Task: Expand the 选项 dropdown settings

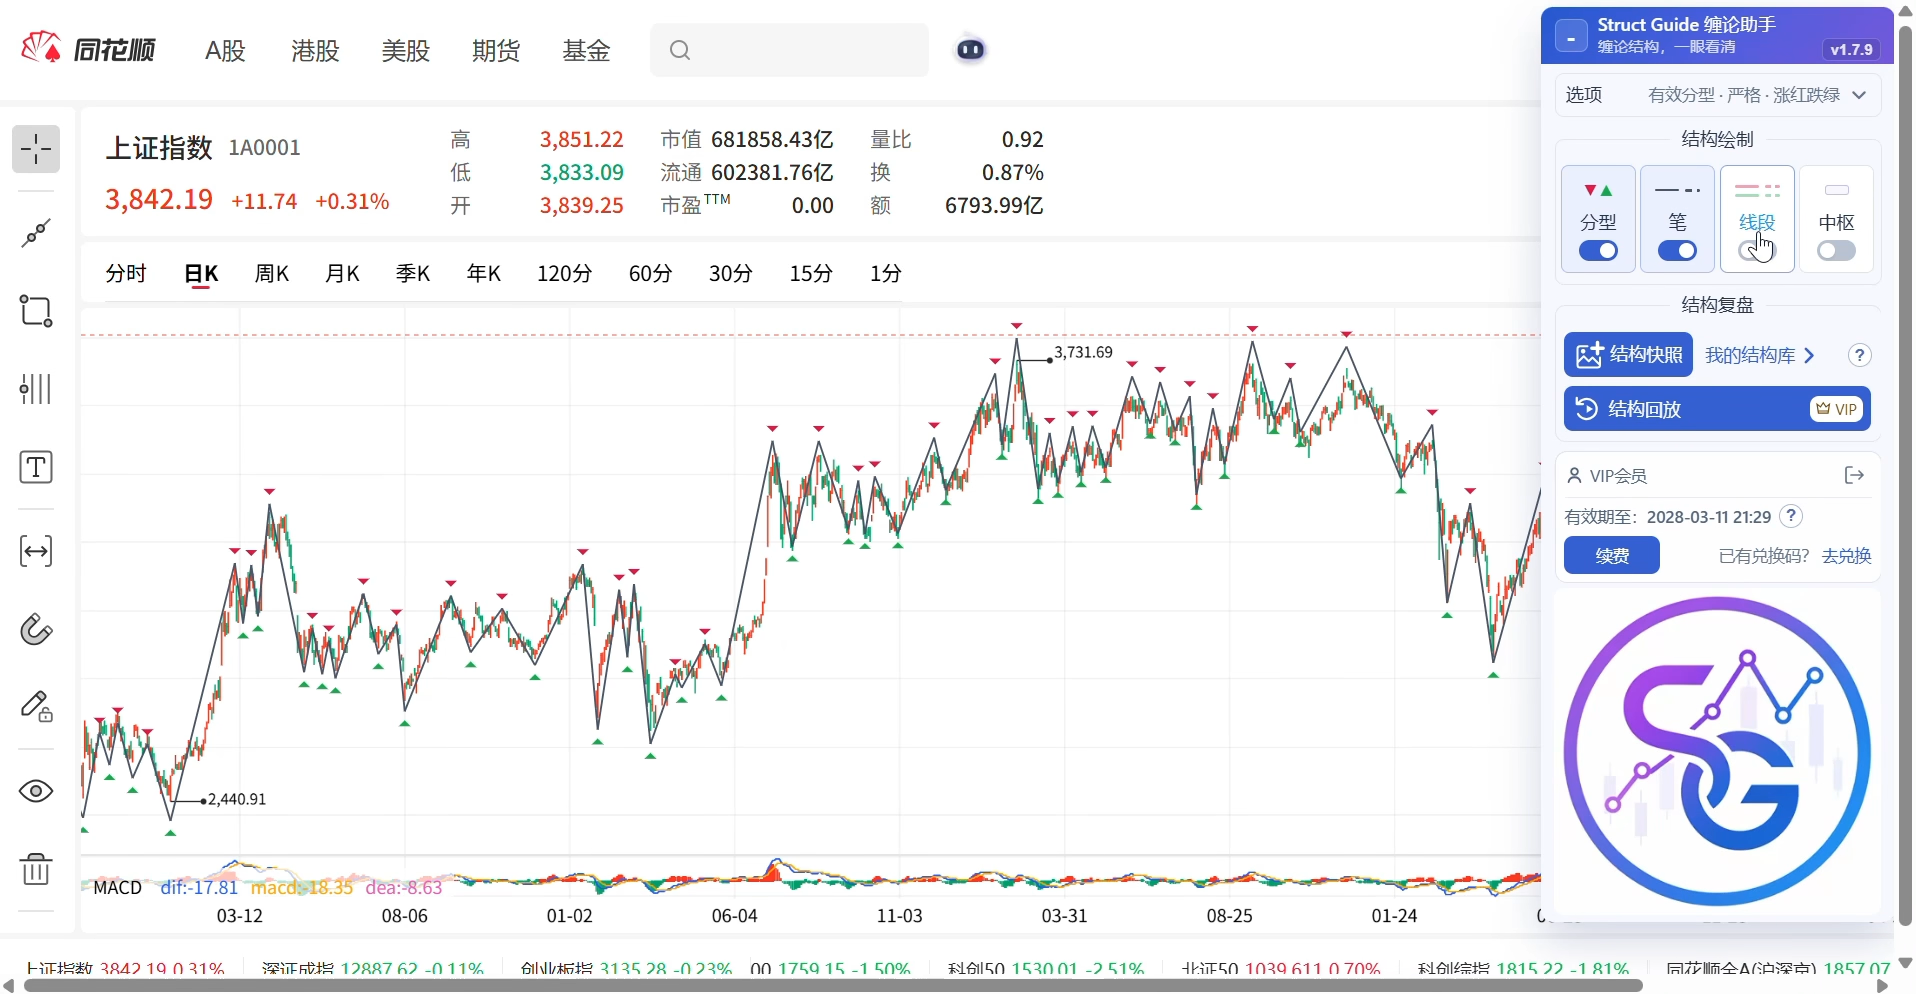Action: point(1717,95)
